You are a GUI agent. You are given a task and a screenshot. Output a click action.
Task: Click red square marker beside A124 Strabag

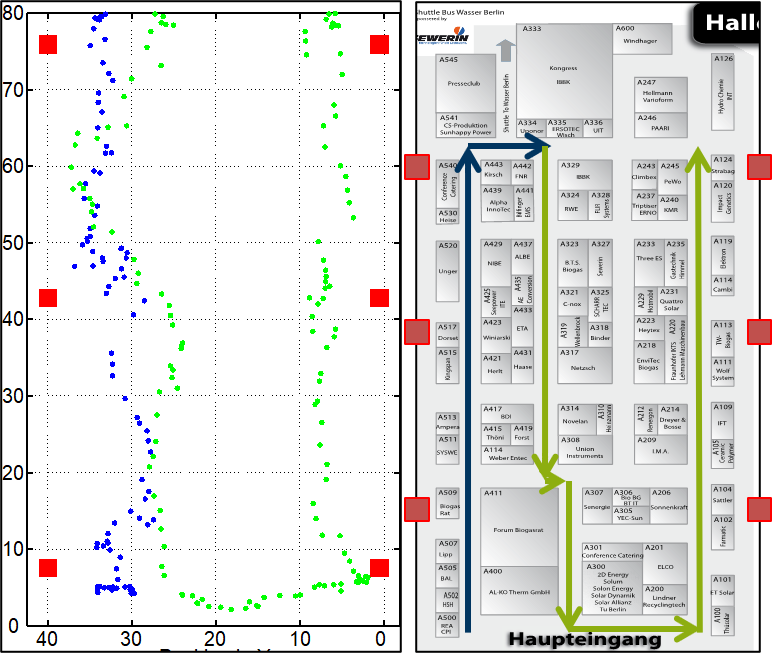(x=759, y=167)
